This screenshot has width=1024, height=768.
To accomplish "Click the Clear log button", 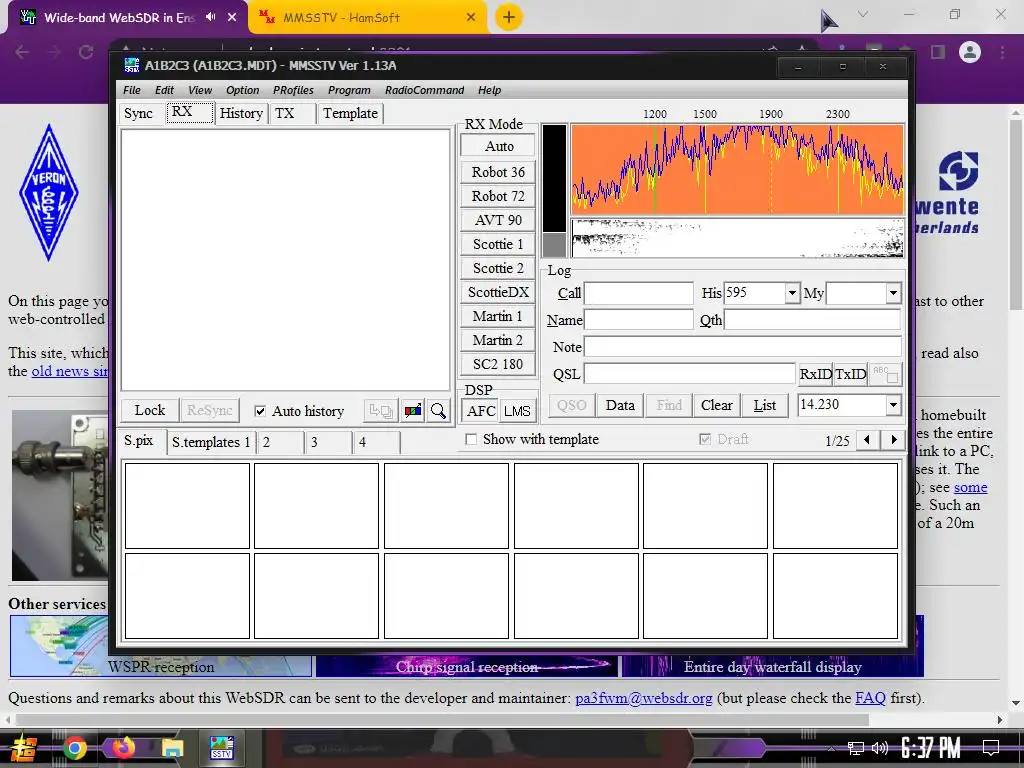I will click(716, 405).
